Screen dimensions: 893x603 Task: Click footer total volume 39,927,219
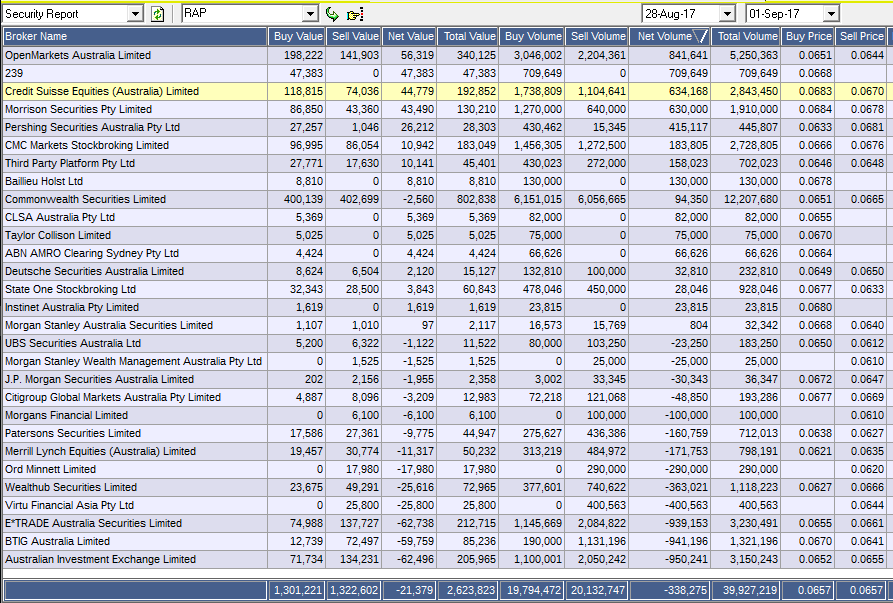(750, 590)
